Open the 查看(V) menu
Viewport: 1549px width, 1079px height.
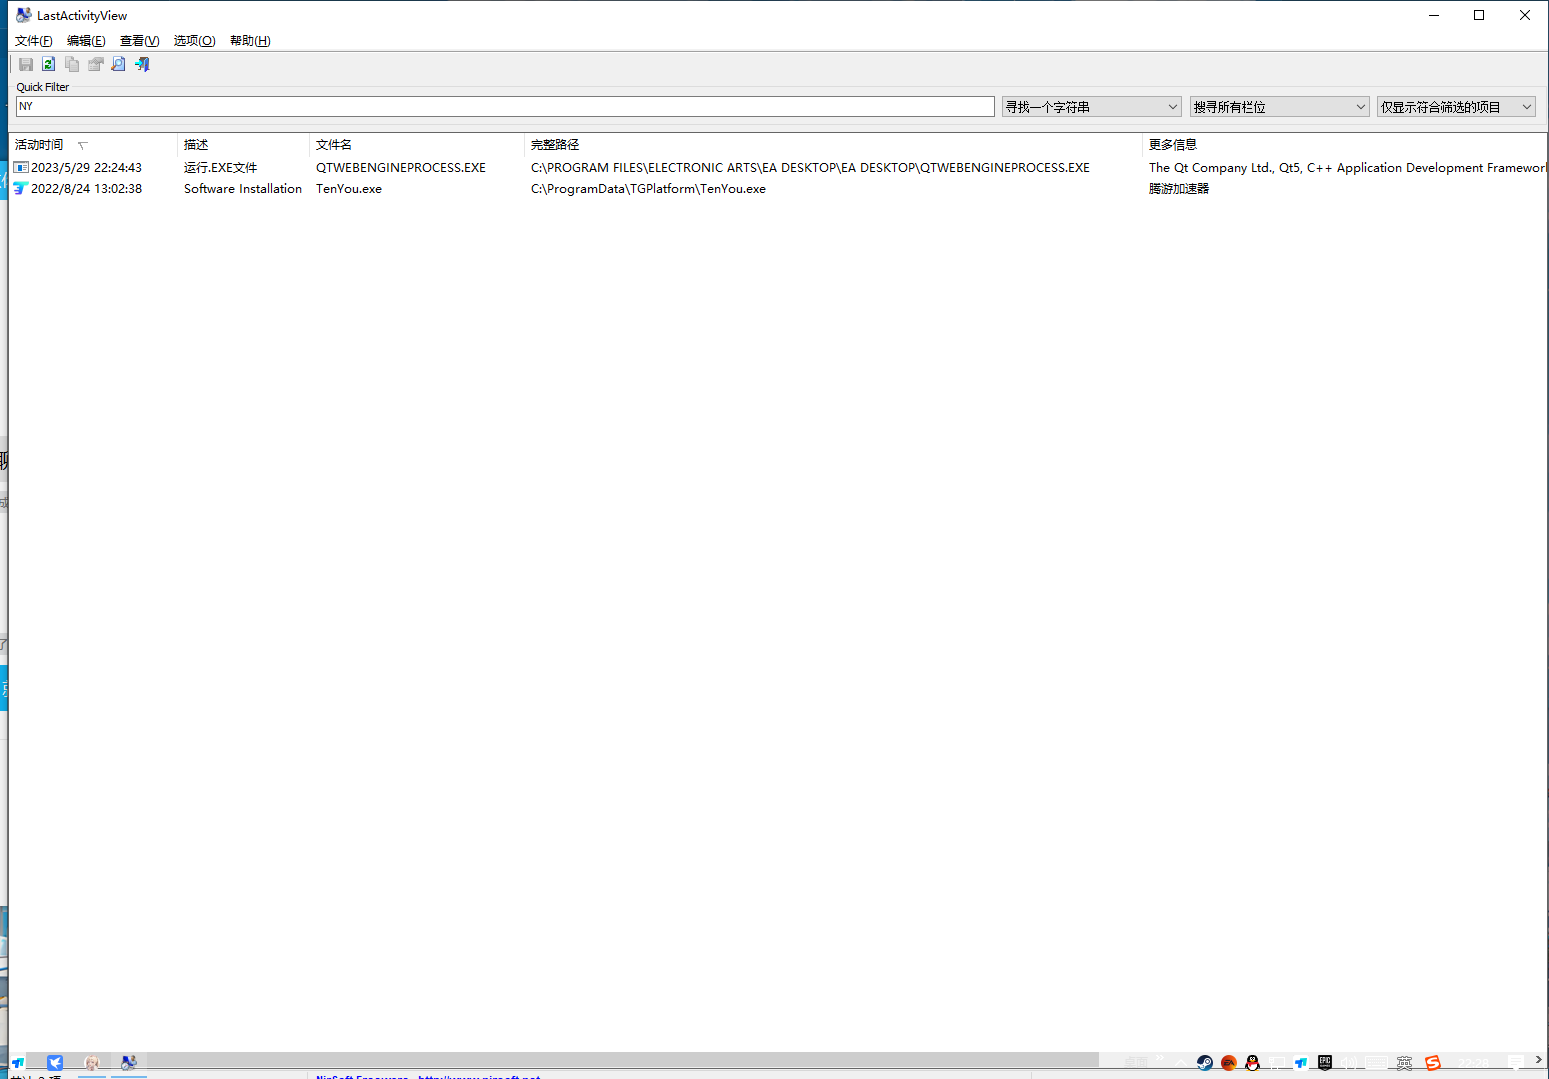click(139, 41)
